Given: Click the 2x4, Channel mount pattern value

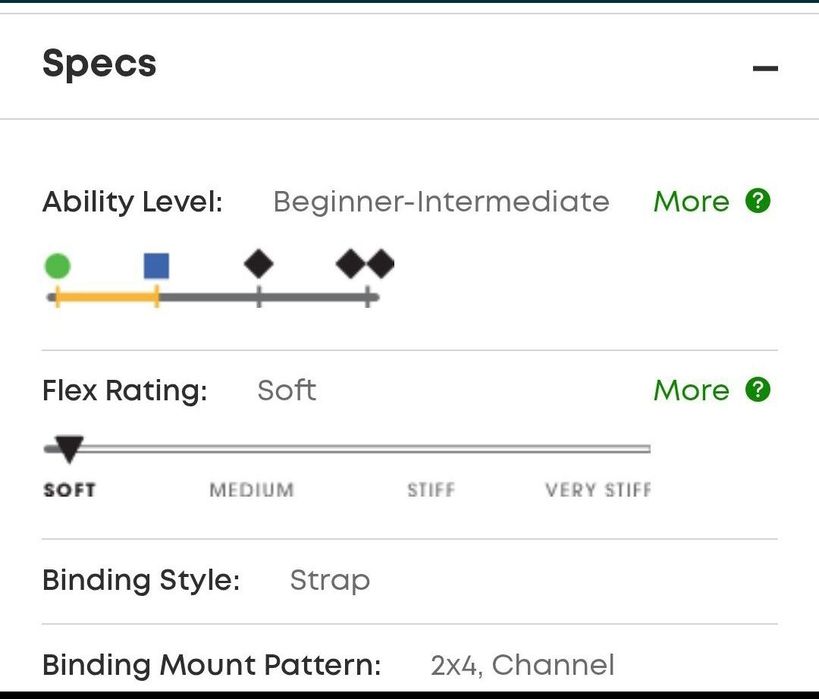Looking at the screenshot, I should point(522,665).
